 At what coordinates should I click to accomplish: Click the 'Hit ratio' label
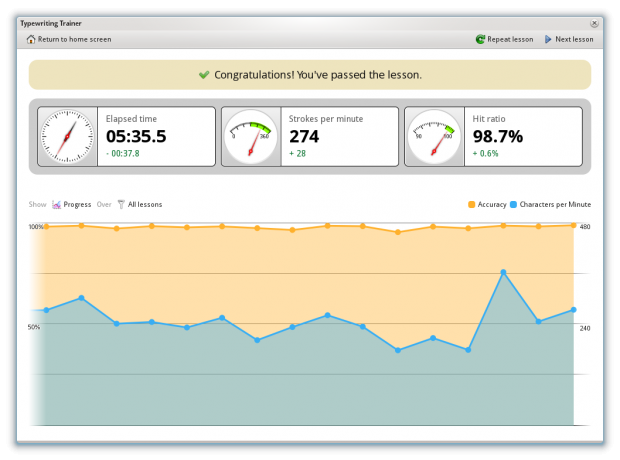(x=489, y=119)
